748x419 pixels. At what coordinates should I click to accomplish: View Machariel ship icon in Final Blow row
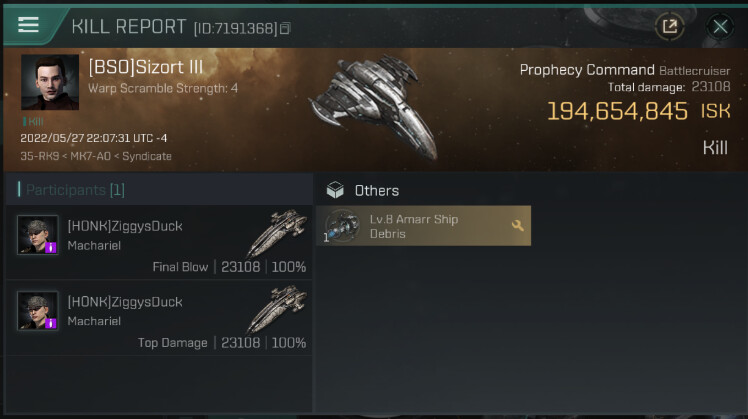(x=277, y=232)
